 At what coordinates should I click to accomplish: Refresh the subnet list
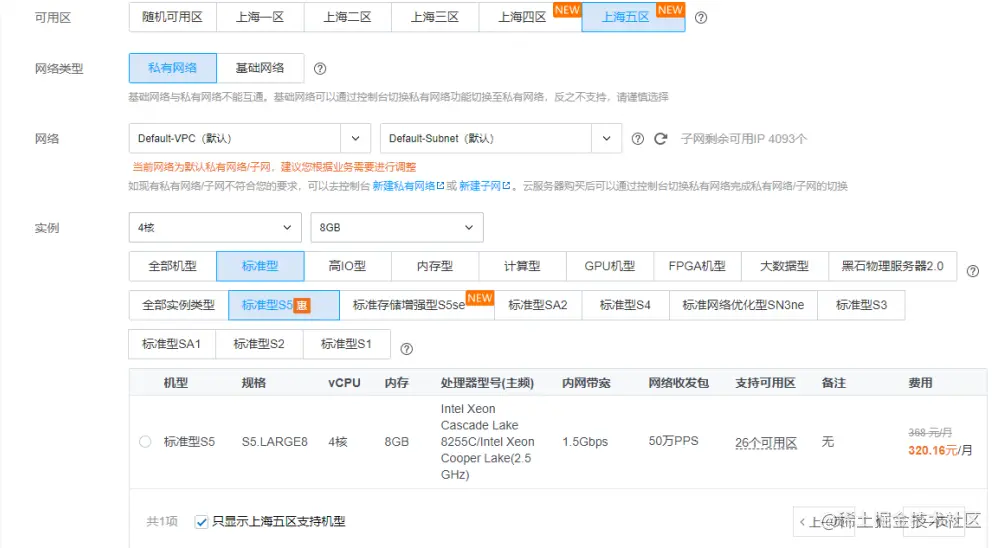[661, 139]
